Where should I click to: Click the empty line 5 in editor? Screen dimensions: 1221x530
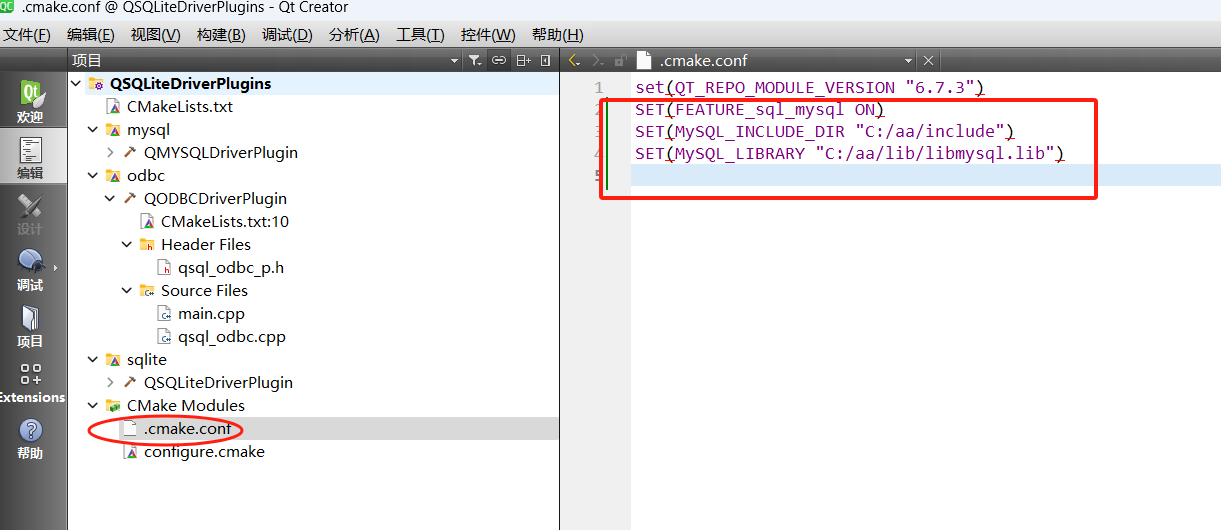coord(925,176)
